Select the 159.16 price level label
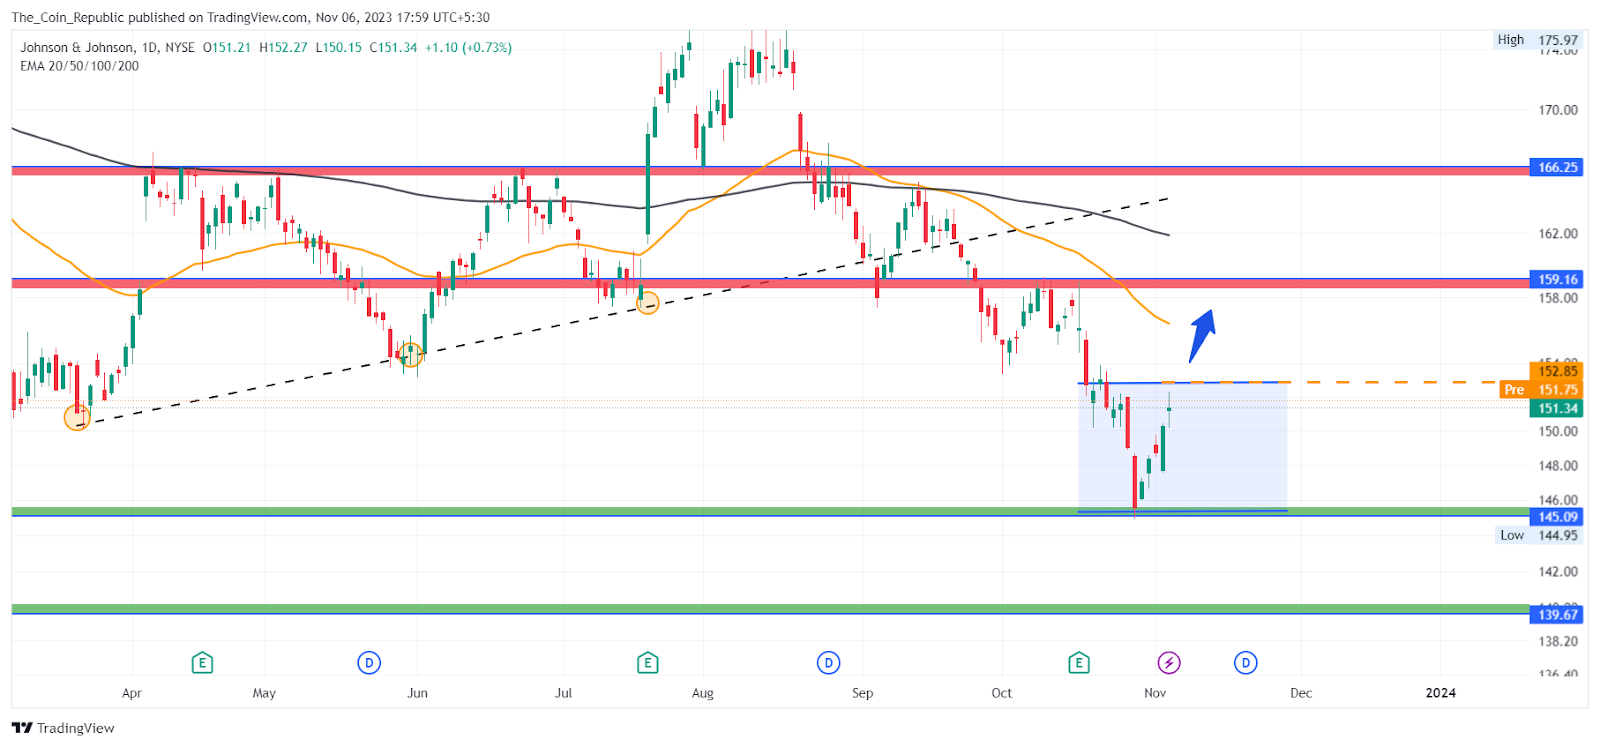Viewport: 1600px width, 747px height. (1557, 280)
